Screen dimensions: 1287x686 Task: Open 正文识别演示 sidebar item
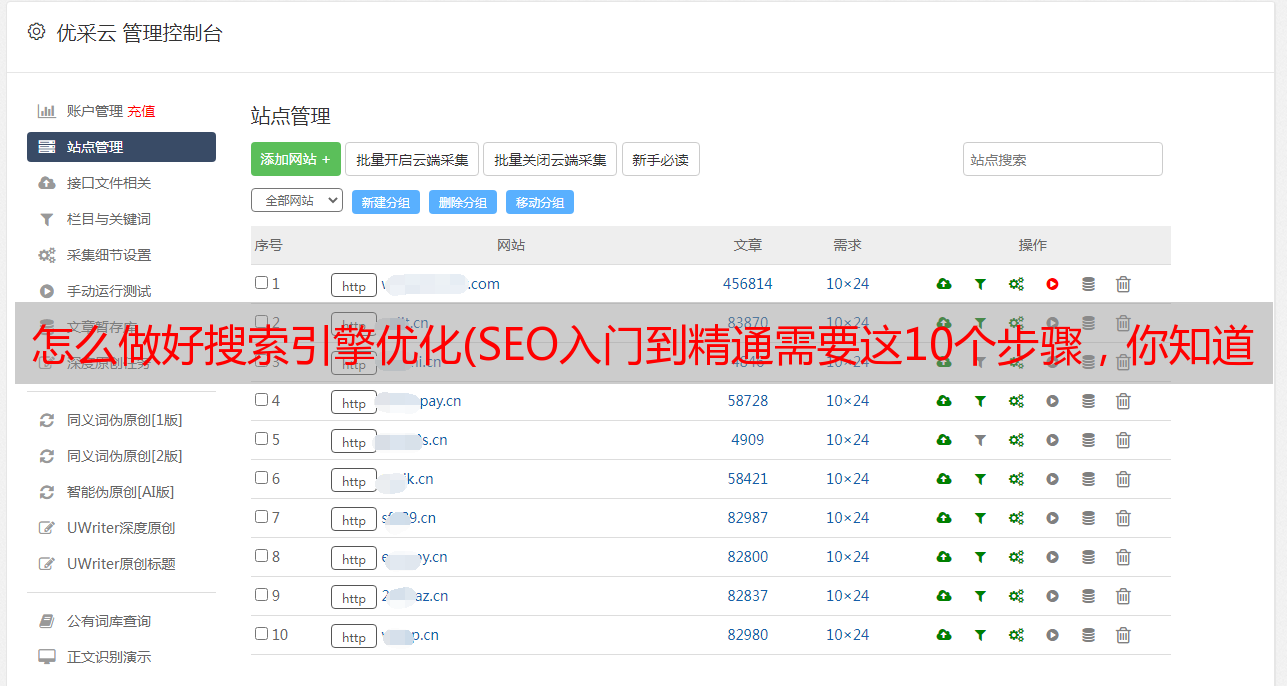pyautogui.click(x=109, y=657)
